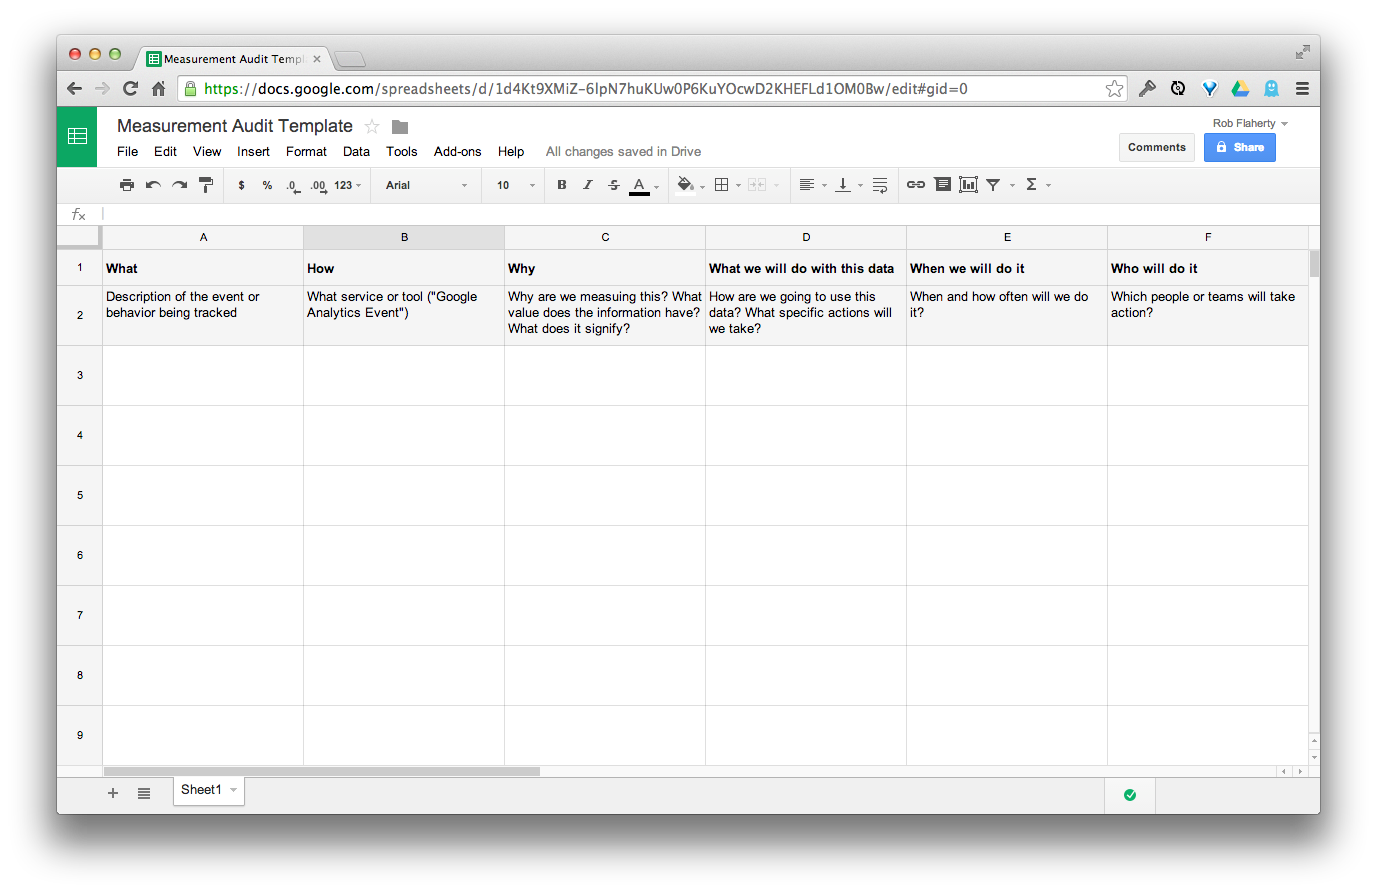Click the blue Share button
Viewport: 1377px width, 893px height.
tap(1240, 148)
